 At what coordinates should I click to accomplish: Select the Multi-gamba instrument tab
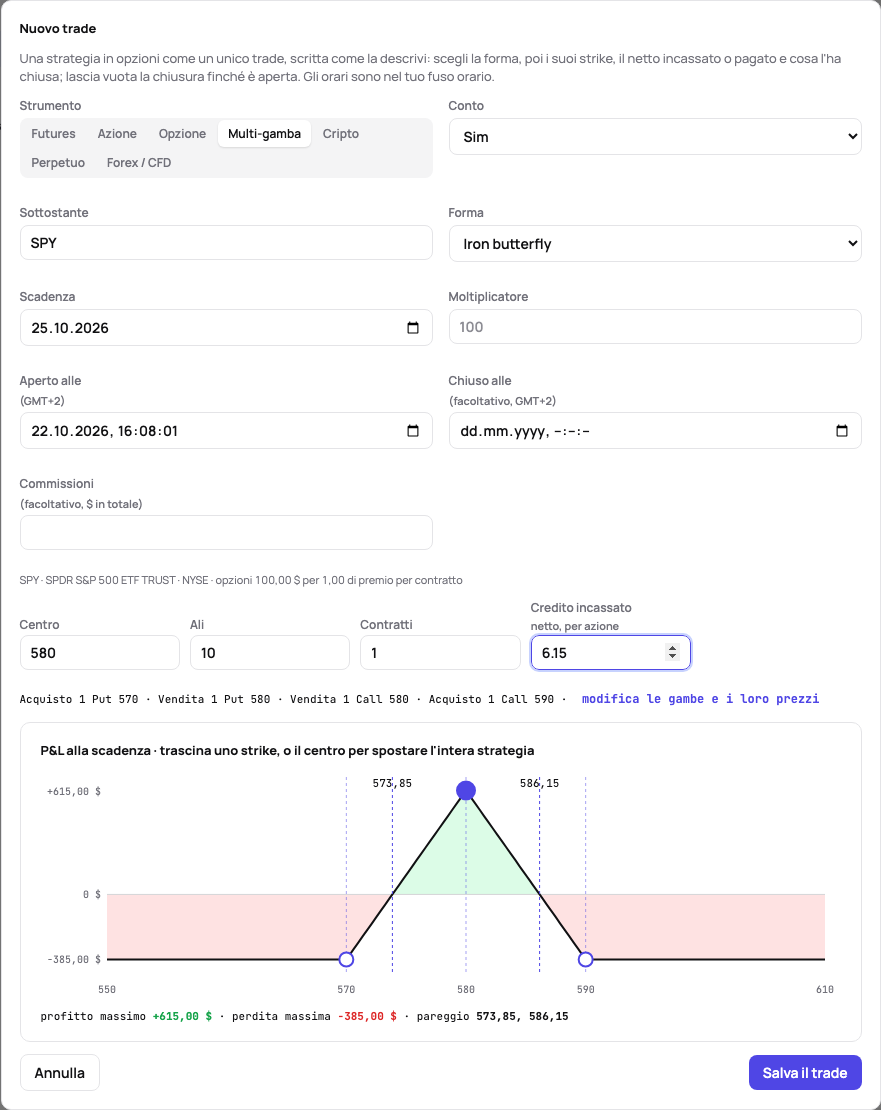pos(265,134)
